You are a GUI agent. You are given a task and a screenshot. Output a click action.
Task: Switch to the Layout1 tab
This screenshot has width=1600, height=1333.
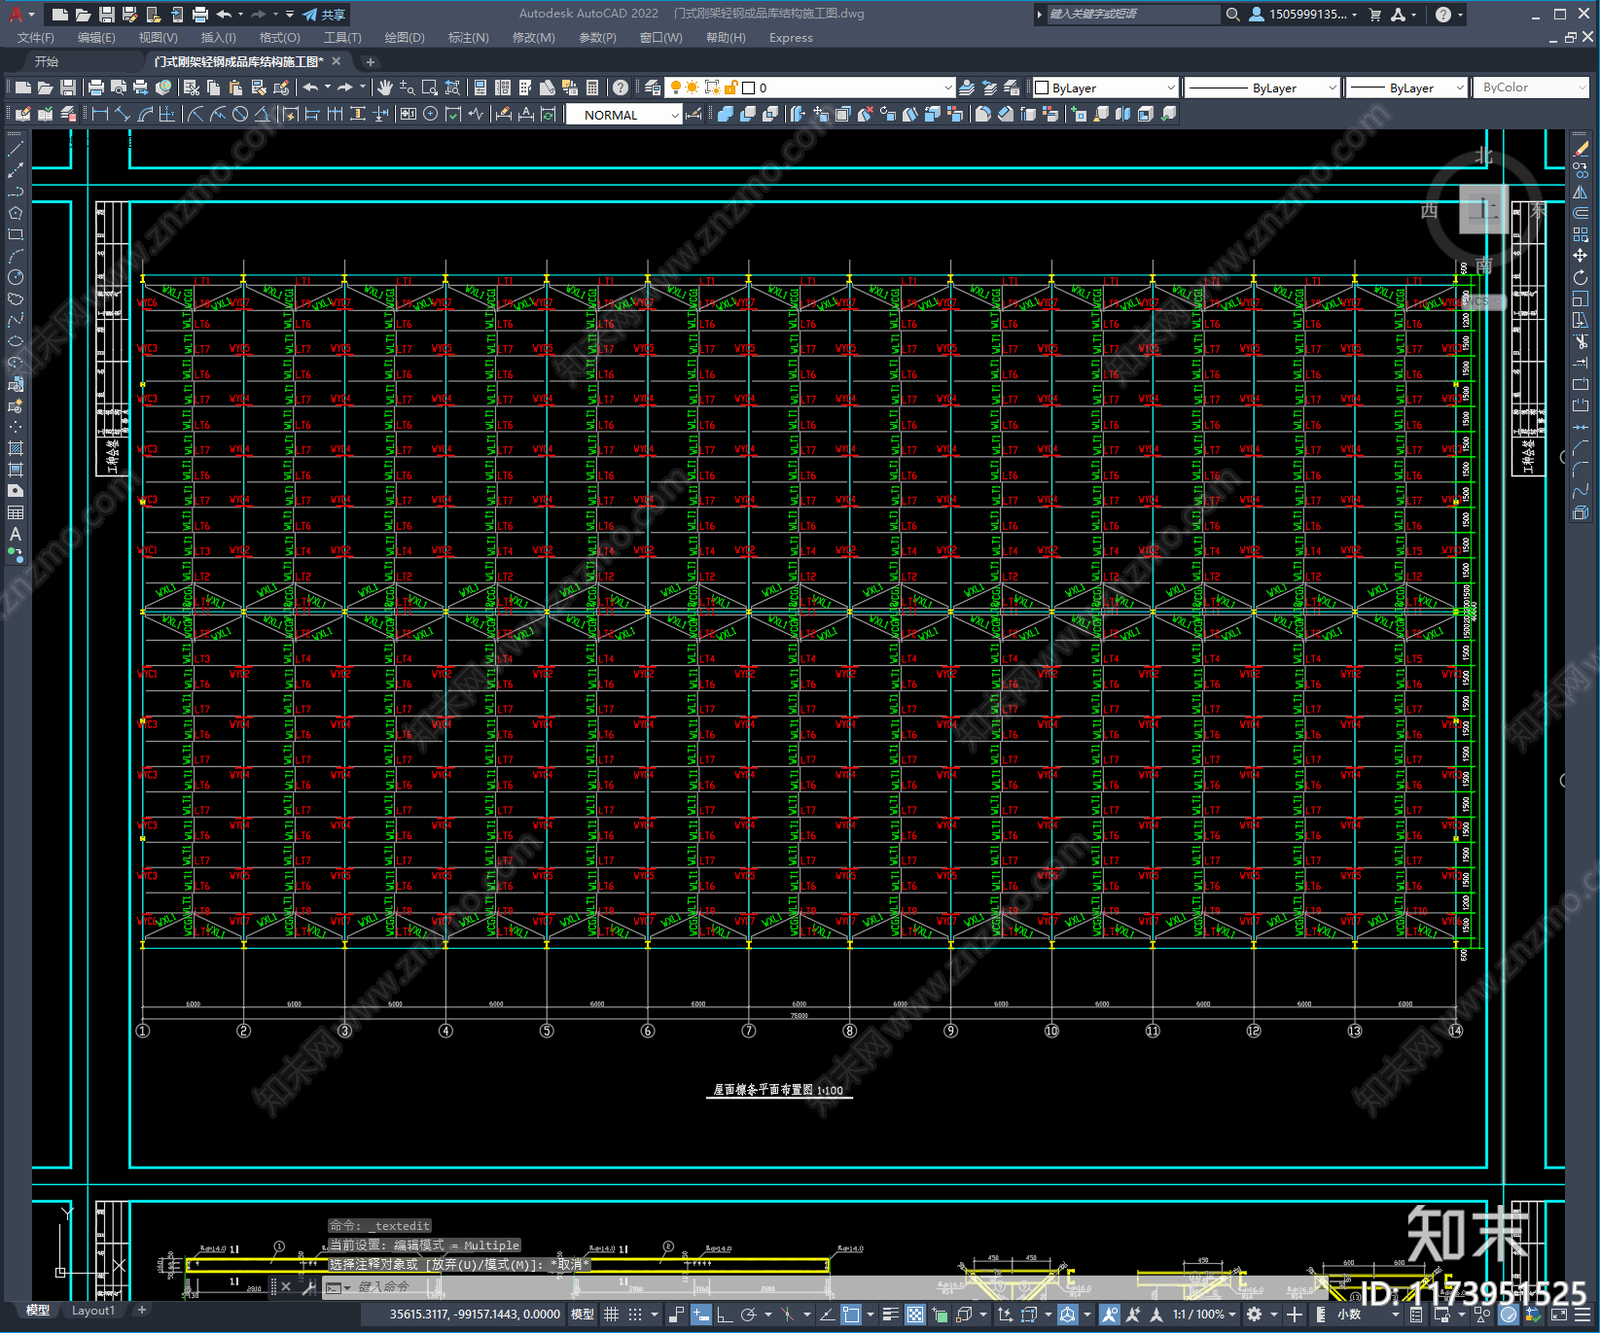tap(93, 1310)
